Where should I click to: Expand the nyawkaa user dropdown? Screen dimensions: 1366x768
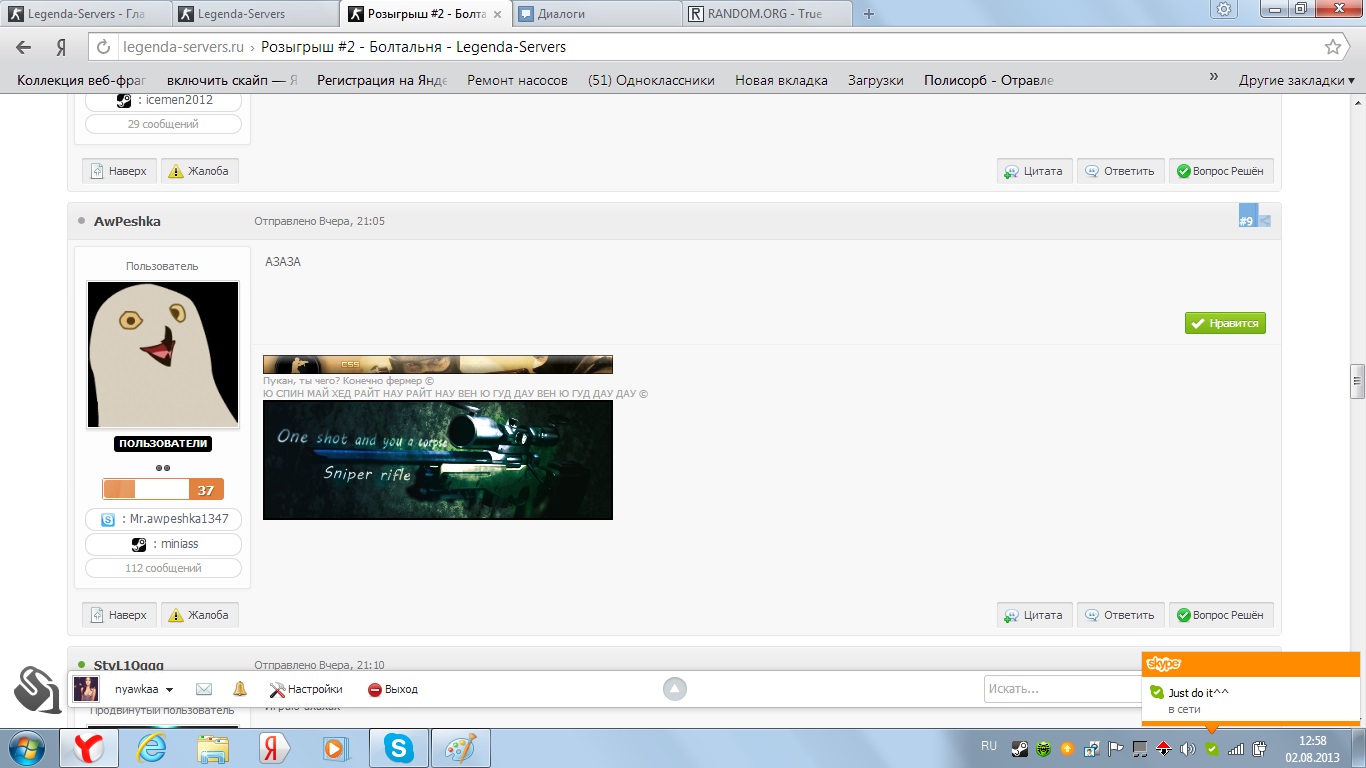144,689
